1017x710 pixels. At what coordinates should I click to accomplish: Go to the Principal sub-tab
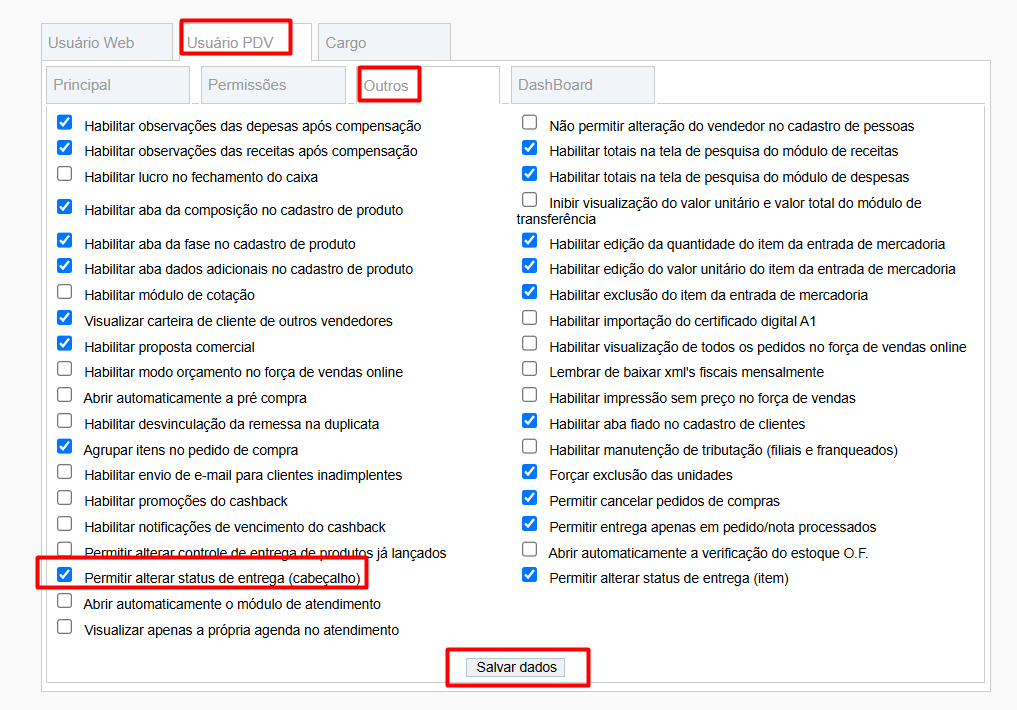pos(118,85)
